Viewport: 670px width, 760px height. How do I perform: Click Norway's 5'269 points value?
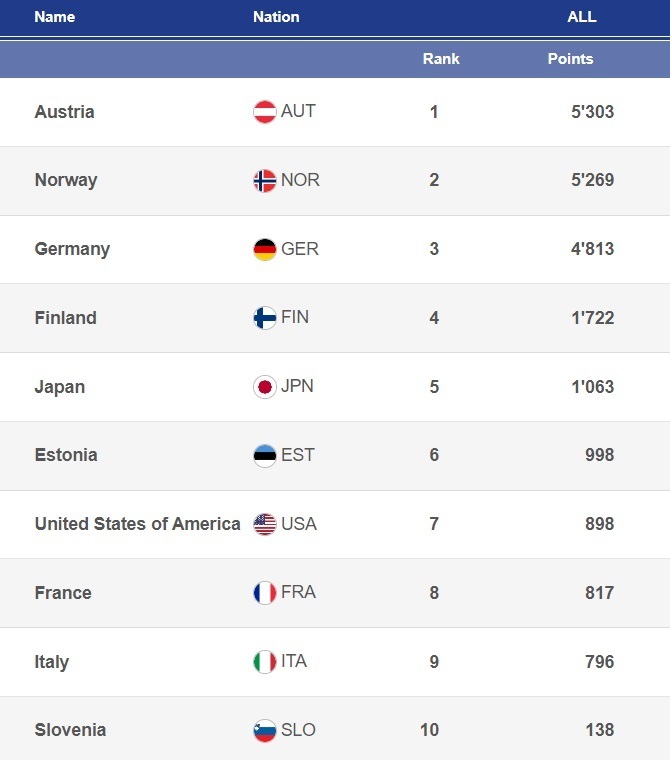592,180
